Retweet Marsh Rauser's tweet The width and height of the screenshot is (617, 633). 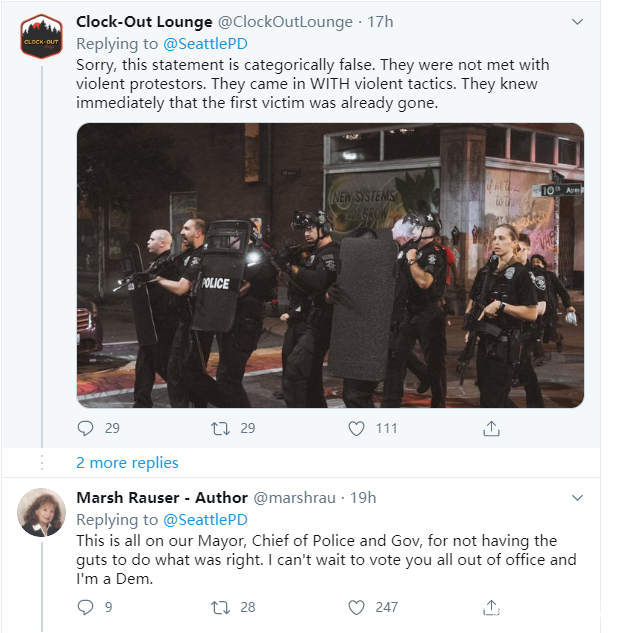[221, 607]
